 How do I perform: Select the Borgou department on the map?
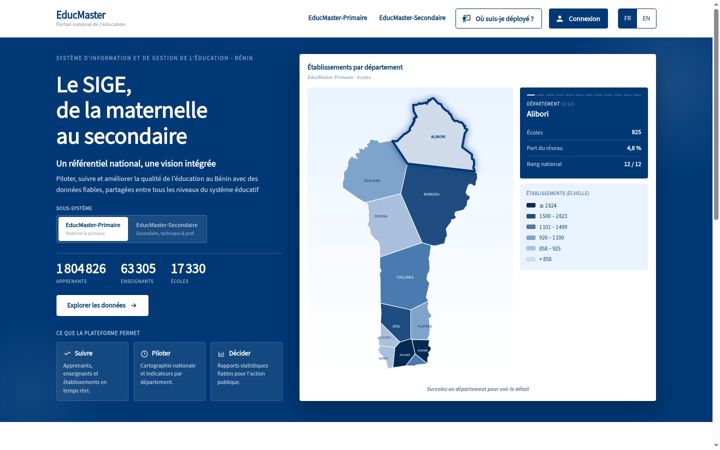(434, 201)
